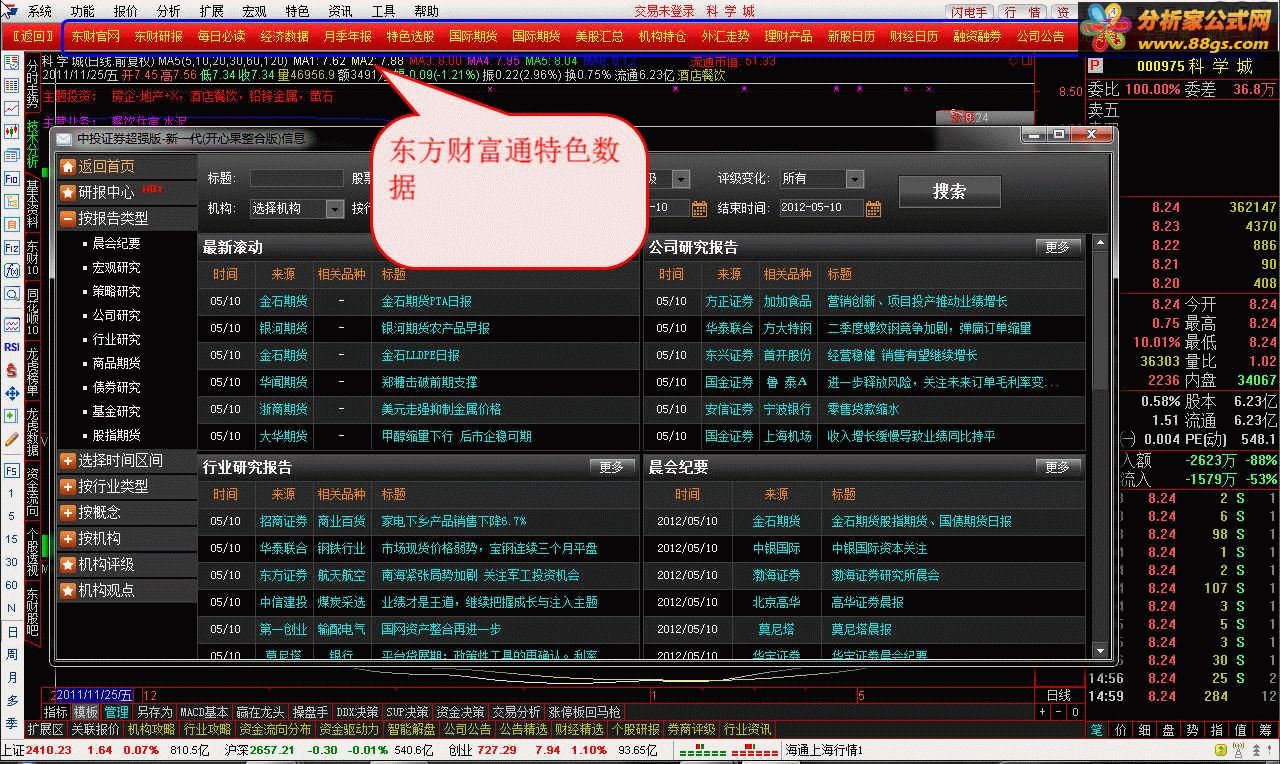Screen dimensions: 1280x764
Task: Open the 选择机构 dropdown
Action: click(335, 208)
